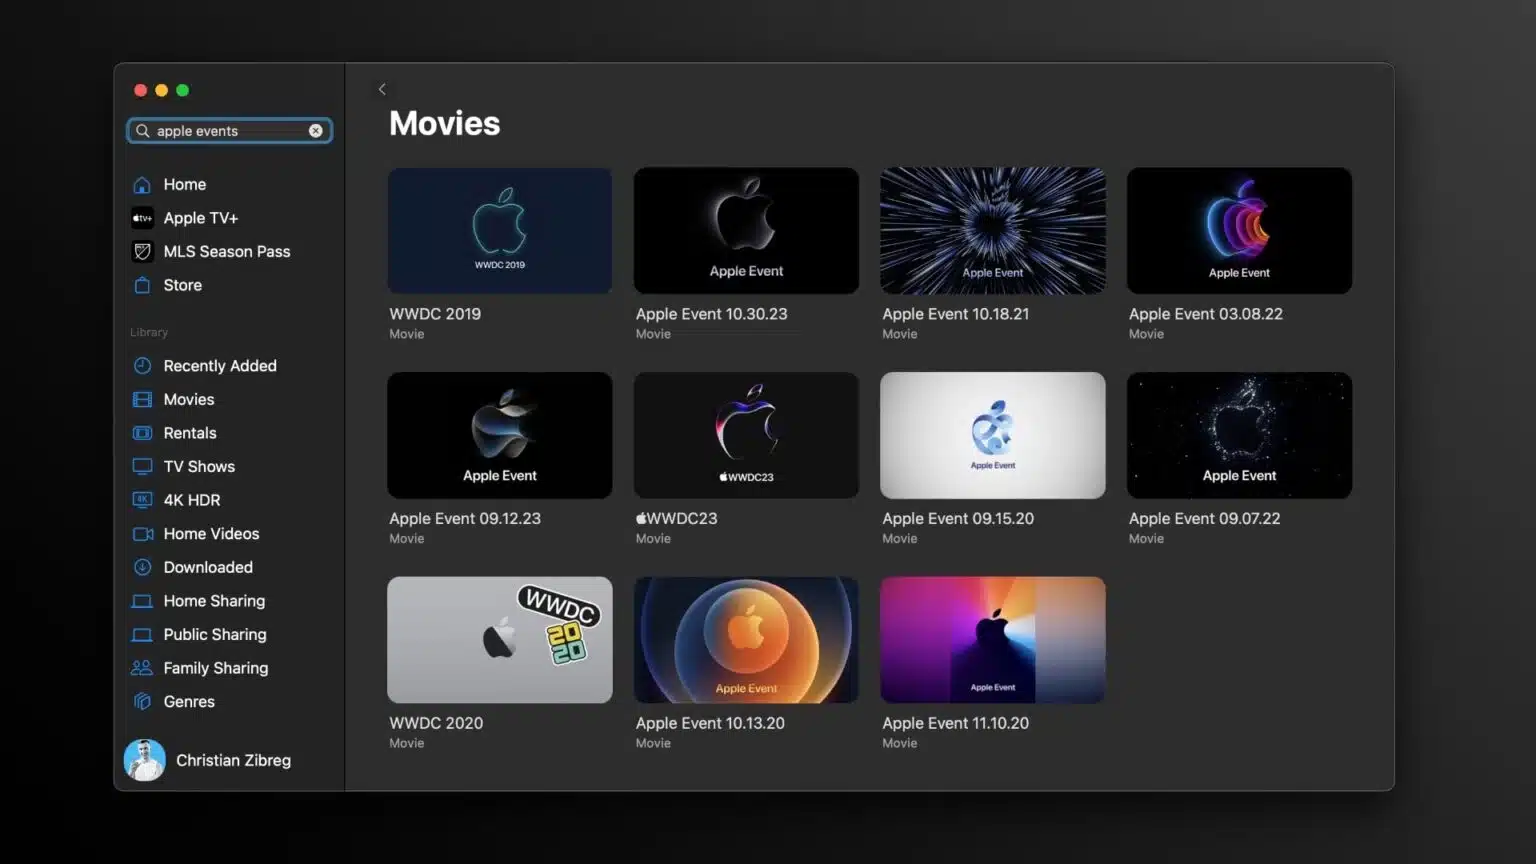The image size is (1536, 864).
Task: Click the Apple Event 03.08.22 title text
Action: click(x=1206, y=314)
